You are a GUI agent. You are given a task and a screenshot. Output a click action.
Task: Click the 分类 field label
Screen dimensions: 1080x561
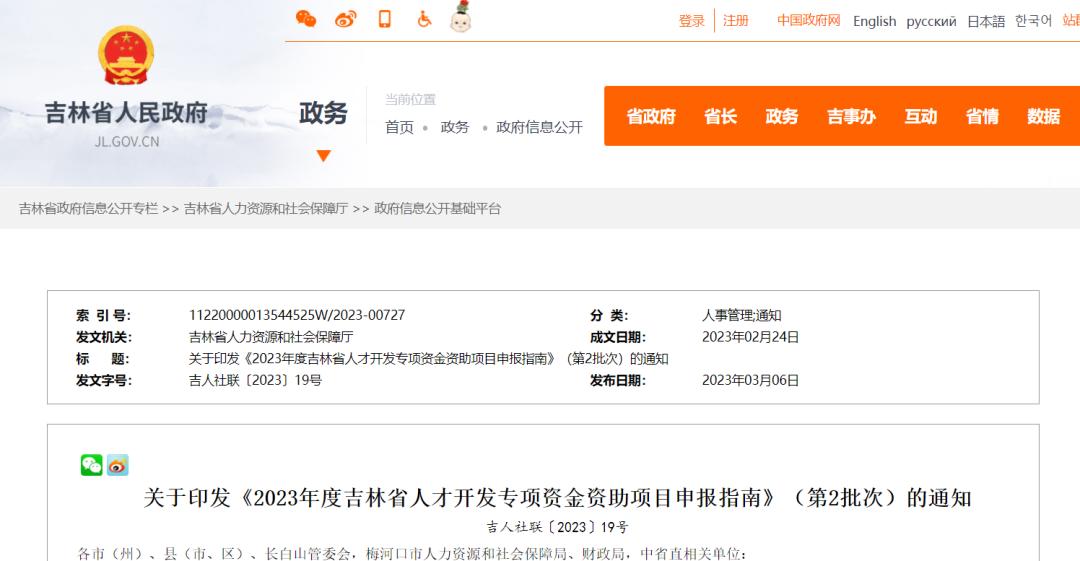coord(609,316)
